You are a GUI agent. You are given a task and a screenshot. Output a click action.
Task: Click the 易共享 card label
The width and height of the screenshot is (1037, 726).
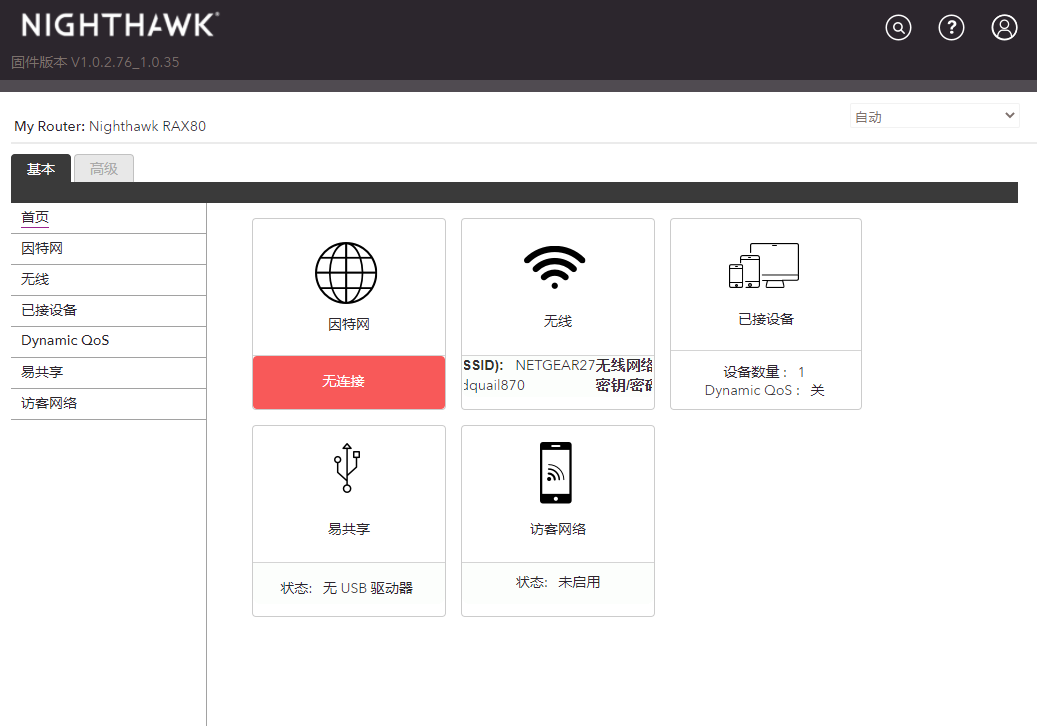pyautogui.click(x=349, y=529)
